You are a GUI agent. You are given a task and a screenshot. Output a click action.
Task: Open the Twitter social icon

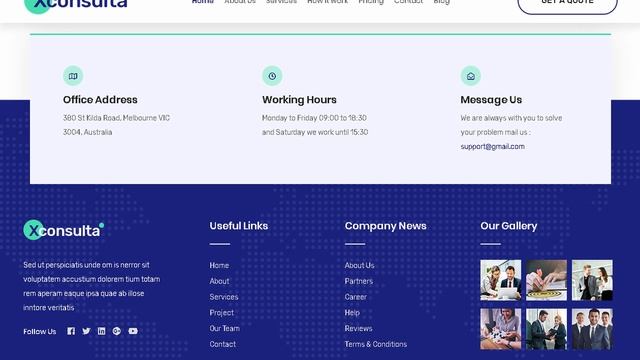coord(86,331)
